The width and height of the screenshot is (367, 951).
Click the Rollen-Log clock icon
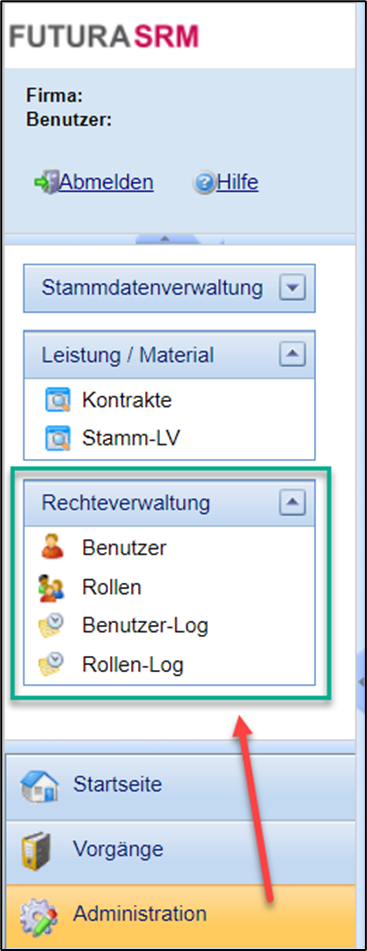pos(52,665)
